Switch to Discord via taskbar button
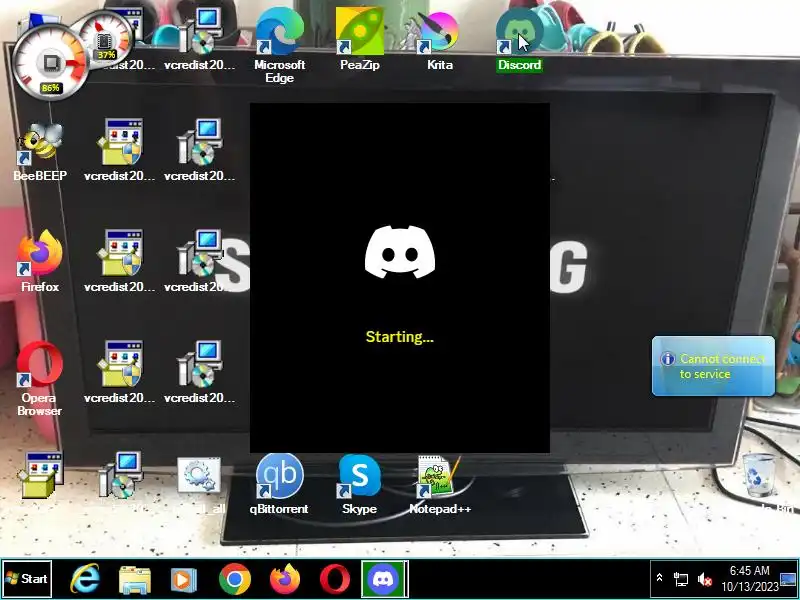 (x=384, y=579)
